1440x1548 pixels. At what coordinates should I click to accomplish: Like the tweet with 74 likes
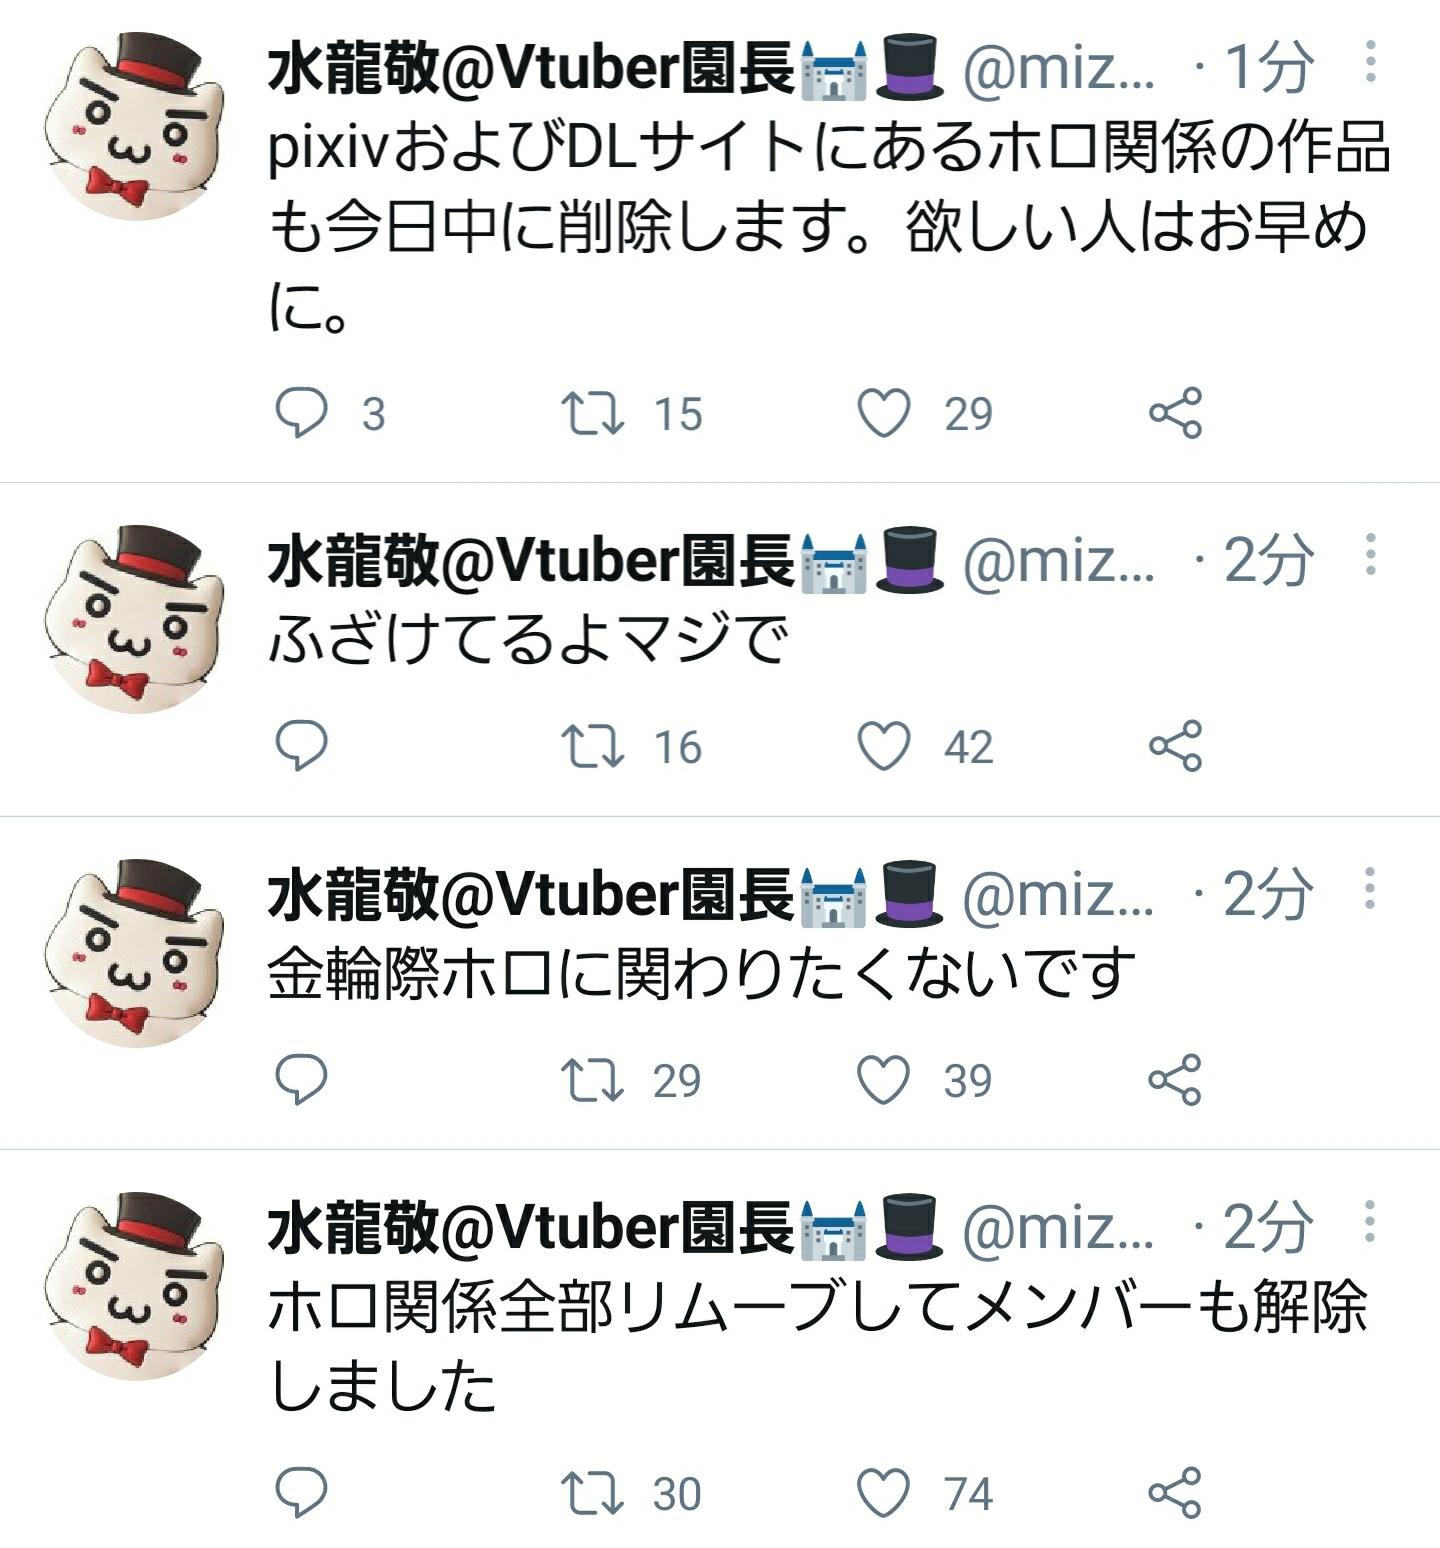click(885, 1493)
